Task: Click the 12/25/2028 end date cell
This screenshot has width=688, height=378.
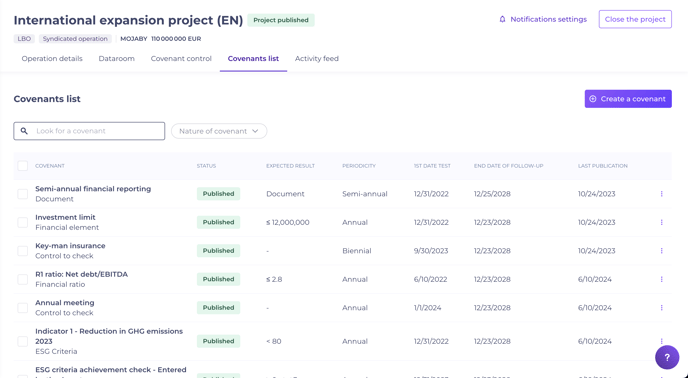Action: pyautogui.click(x=492, y=194)
